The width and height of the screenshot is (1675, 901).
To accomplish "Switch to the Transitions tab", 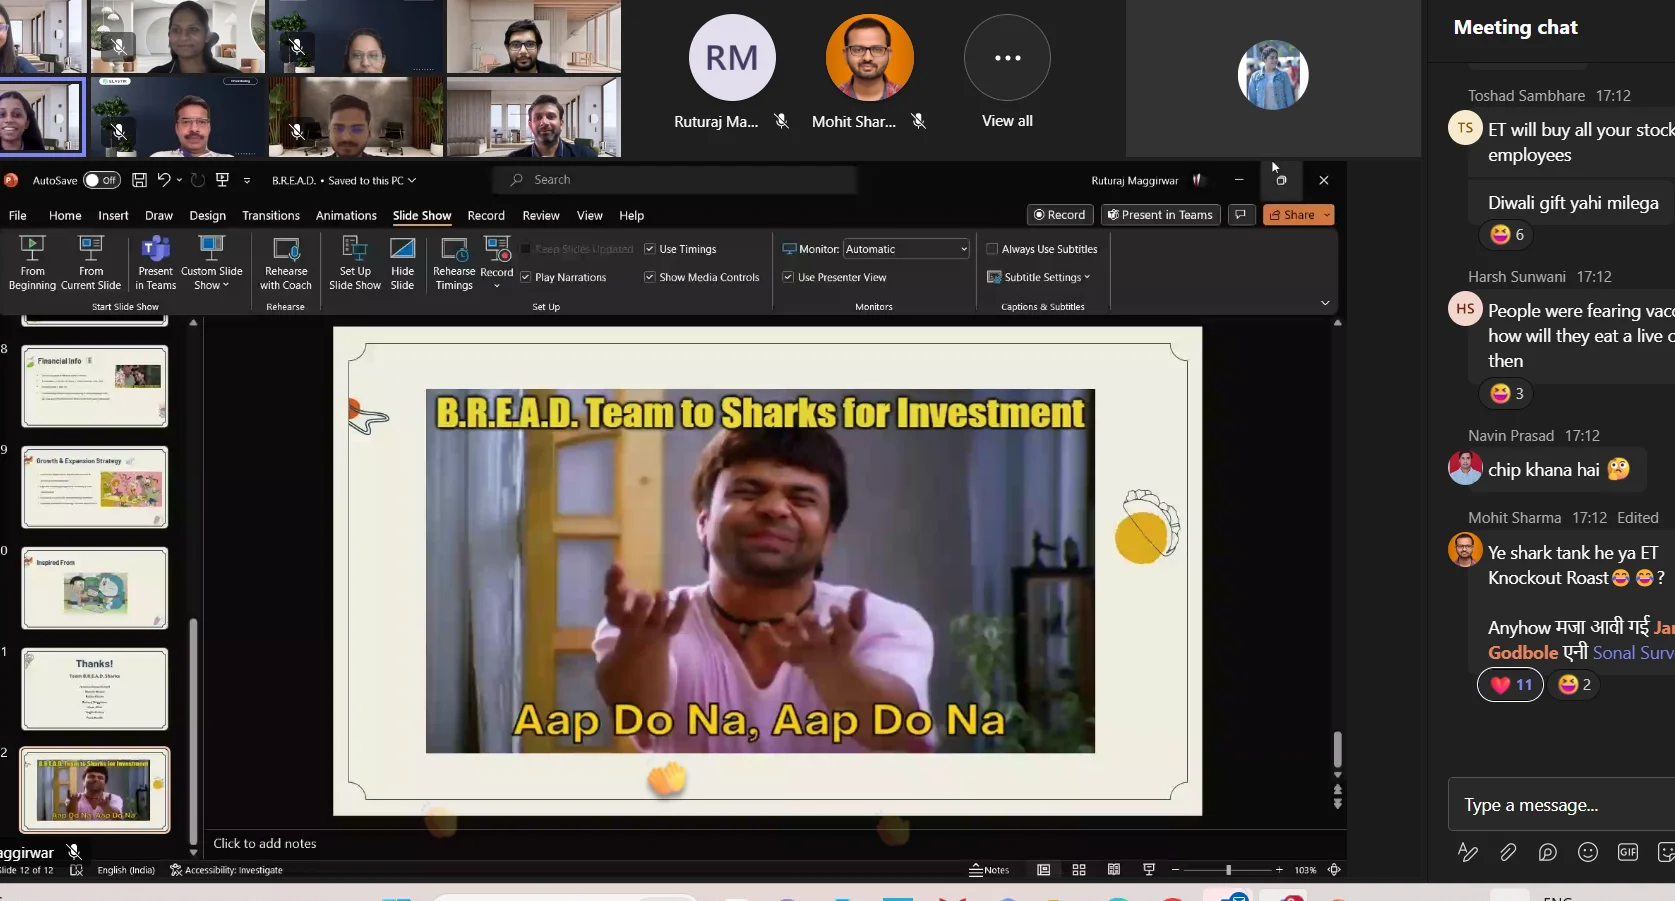I will coord(271,215).
